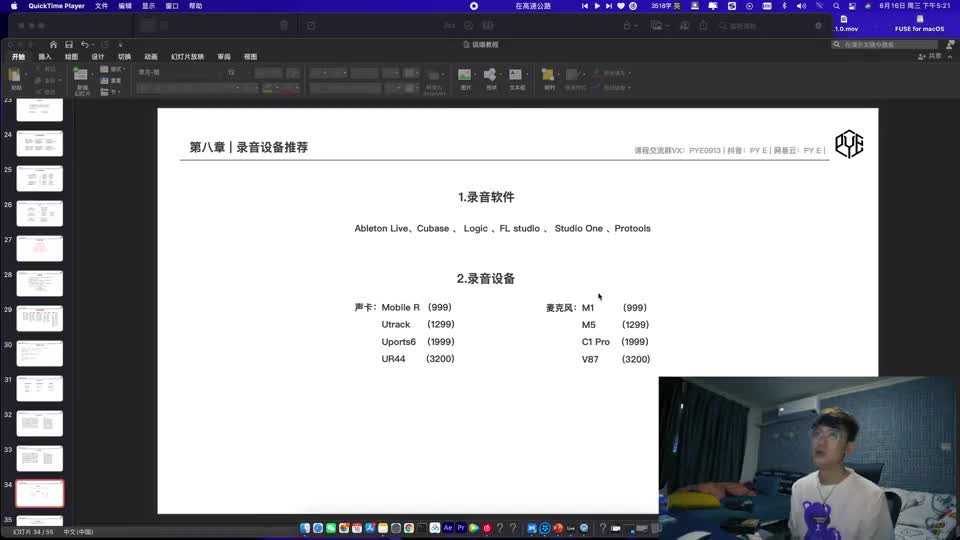Select slide 27 thumbnail
This screenshot has height=540, width=960.
40,249
